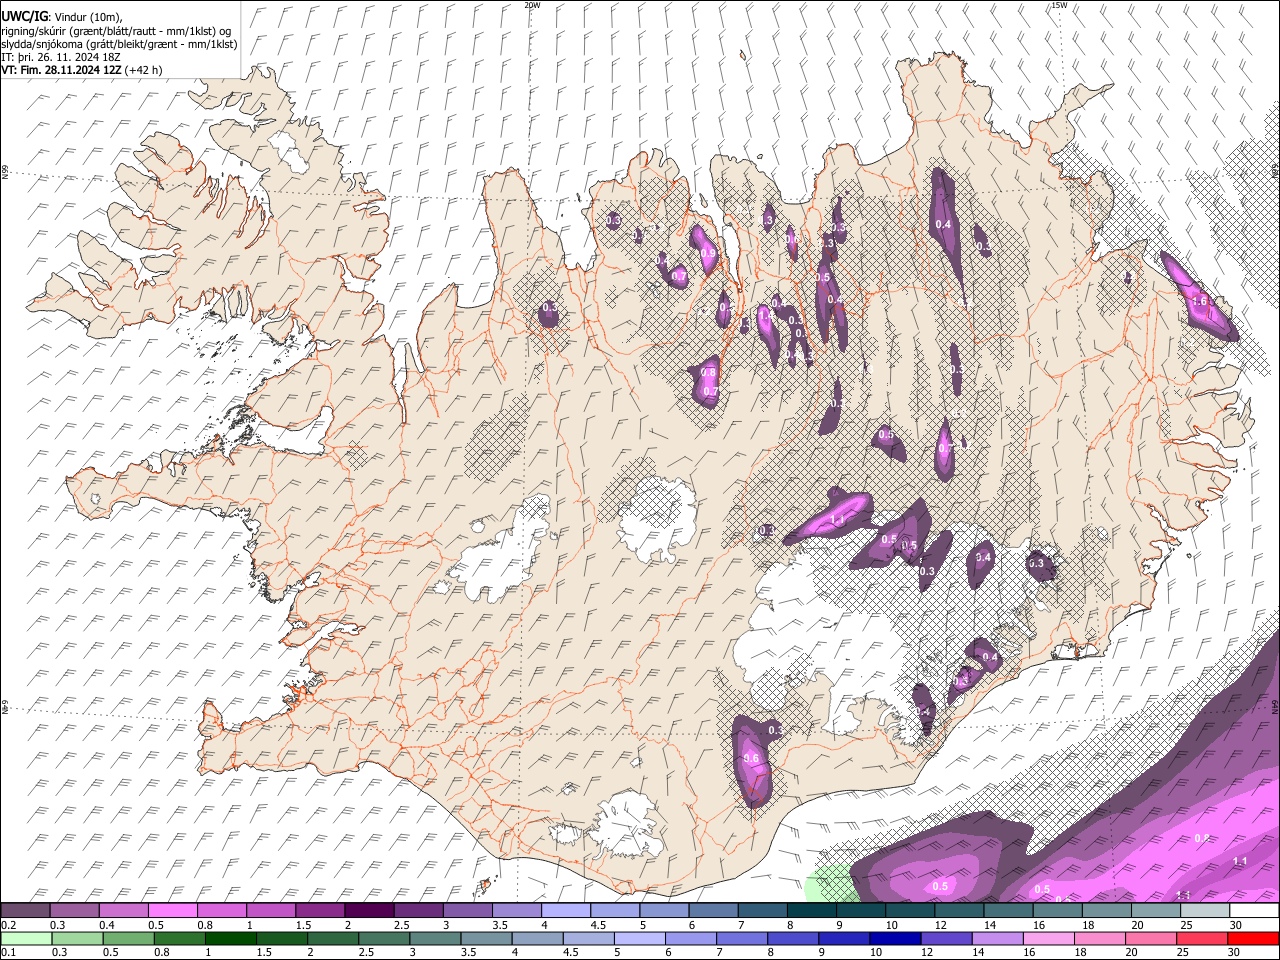Click the 1.6 precipitation value on the east coast
1280x960 pixels.
point(1200,301)
